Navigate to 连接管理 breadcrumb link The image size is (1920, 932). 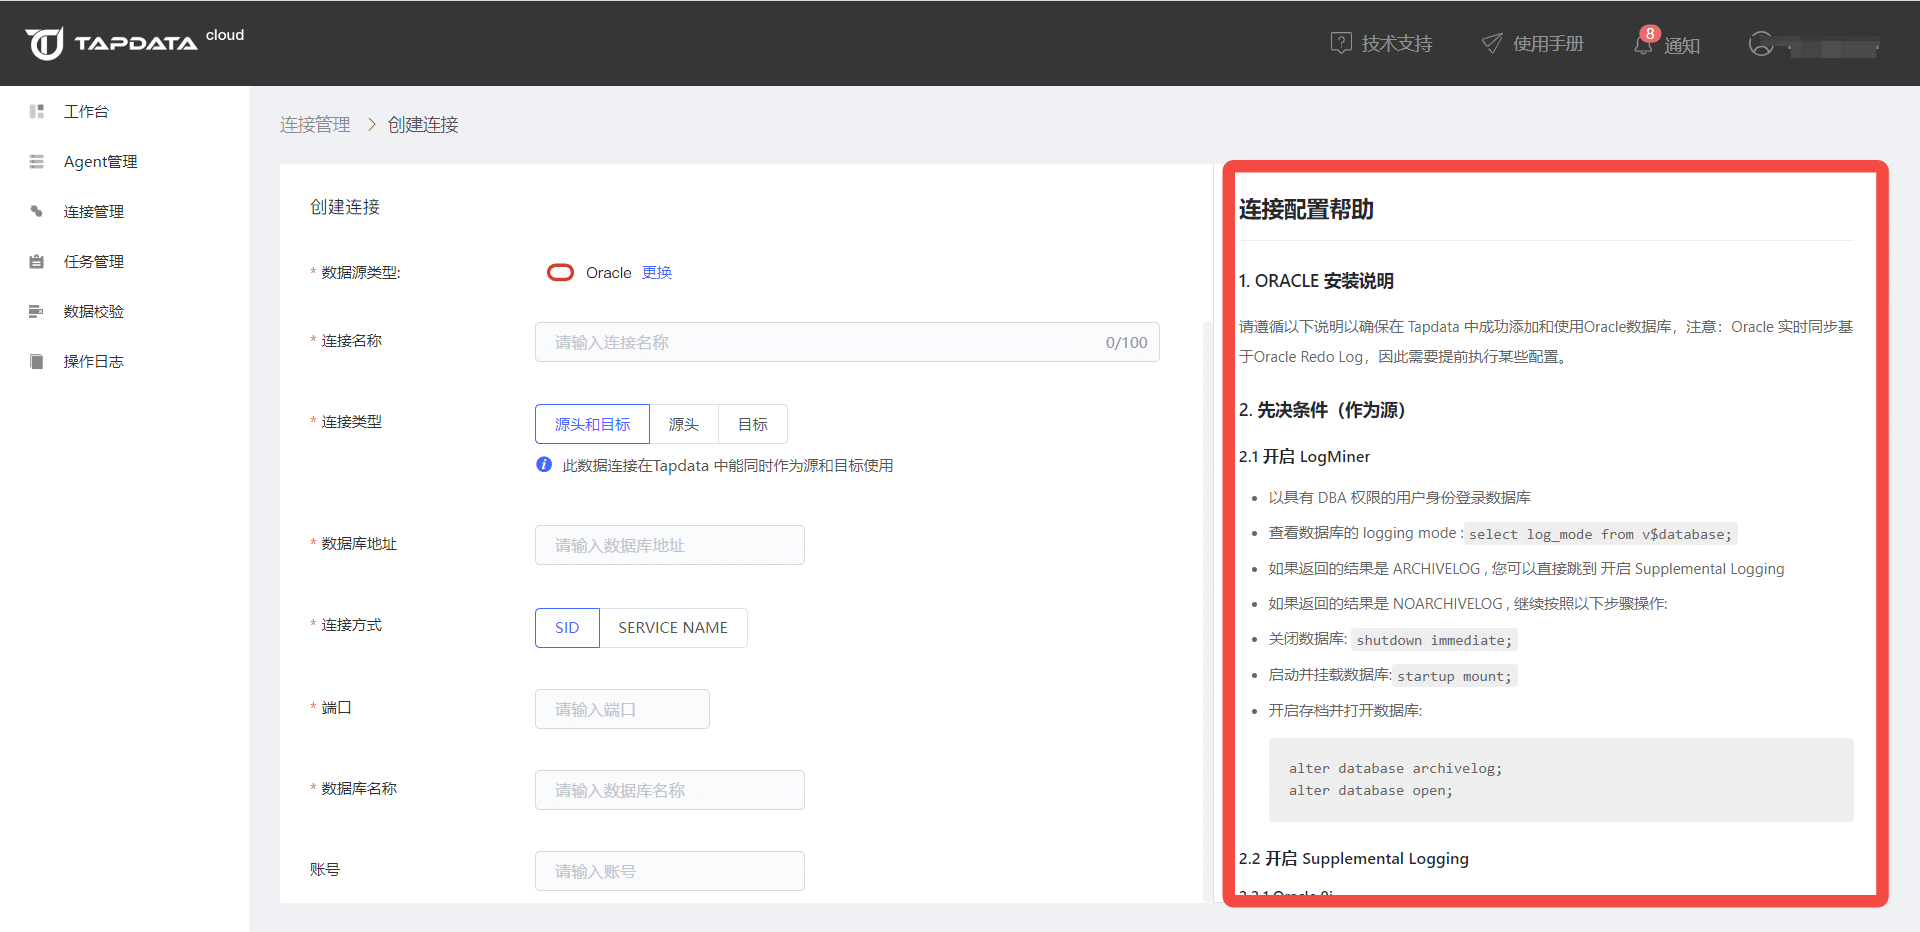[x=315, y=124]
